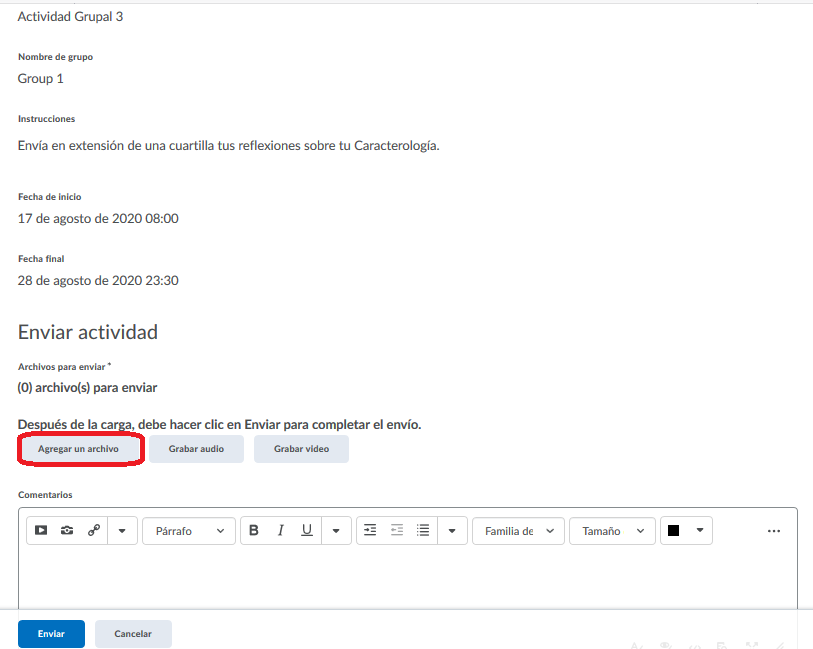
Task: Open the Tamaño font size dropdown
Action: (x=612, y=531)
